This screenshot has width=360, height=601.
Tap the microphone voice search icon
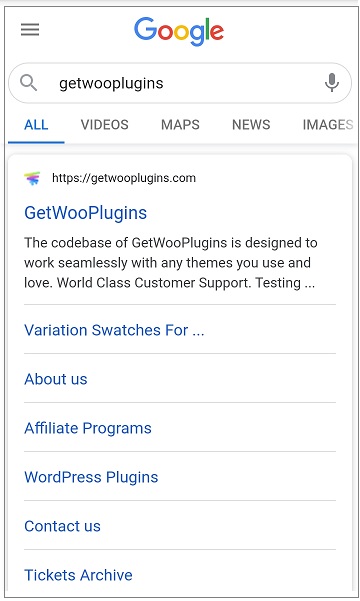tap(332, 83)
